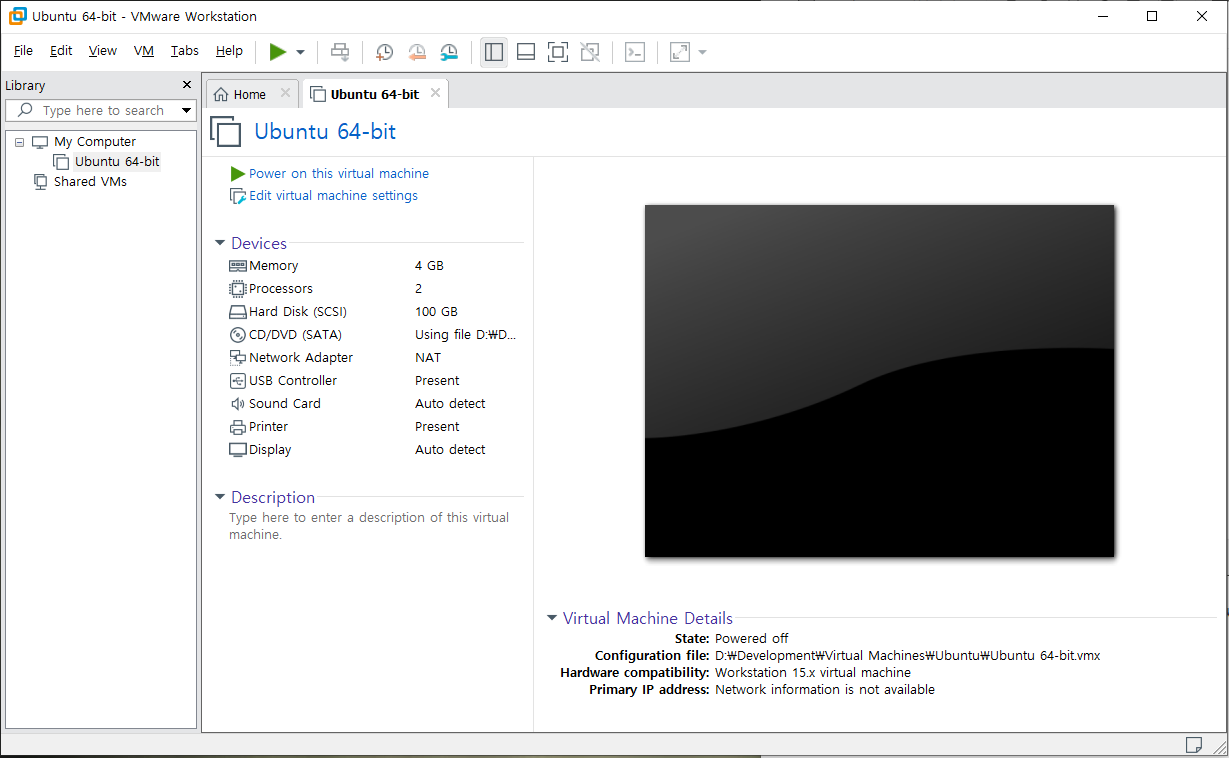Open the power options dropdown arrow
Image resolution: width=1229 pixels, height=758 pixels.
[300, 52]
